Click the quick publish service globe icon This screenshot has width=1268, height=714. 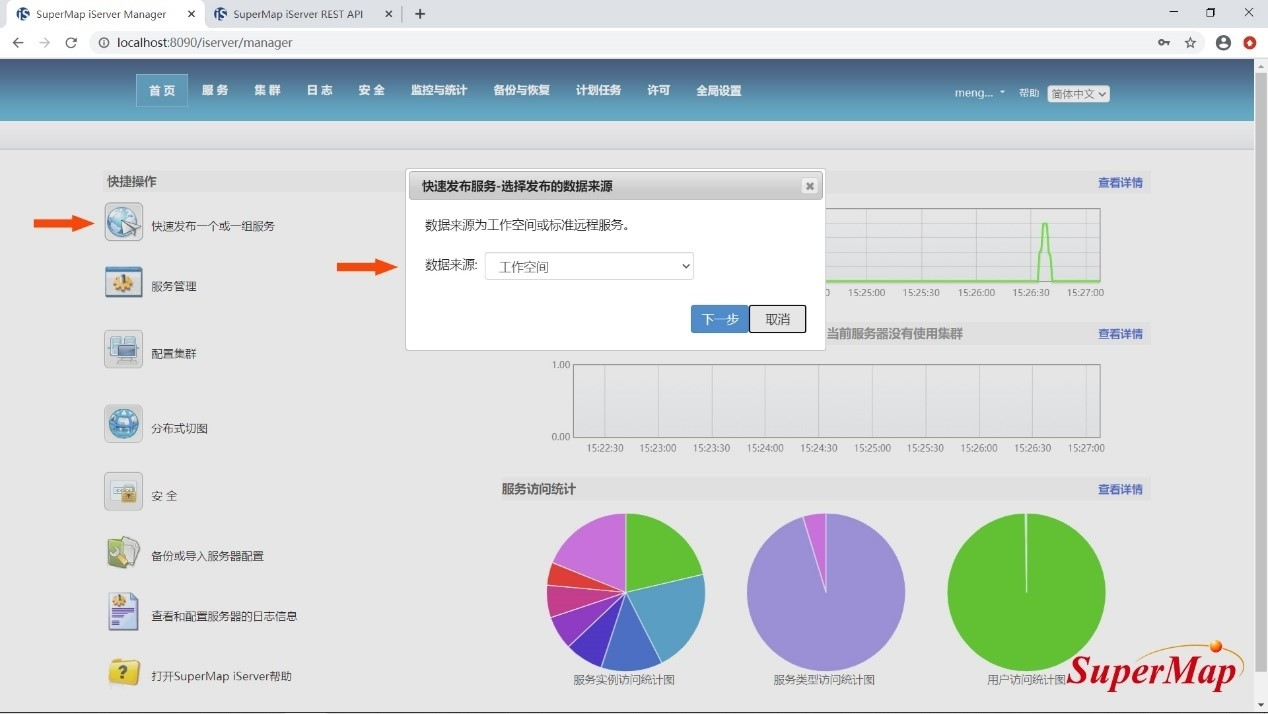click(x=124, y=222)
